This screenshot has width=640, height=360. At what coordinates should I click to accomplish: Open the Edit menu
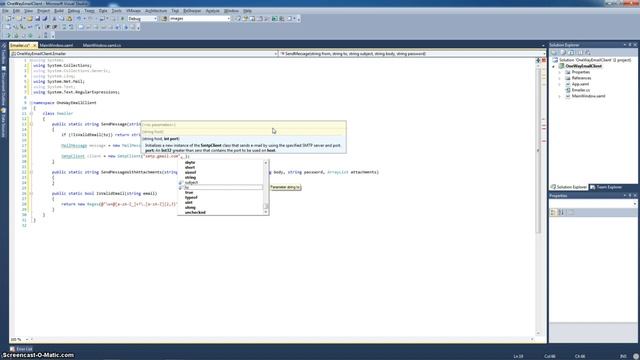(x=16, y=11)
